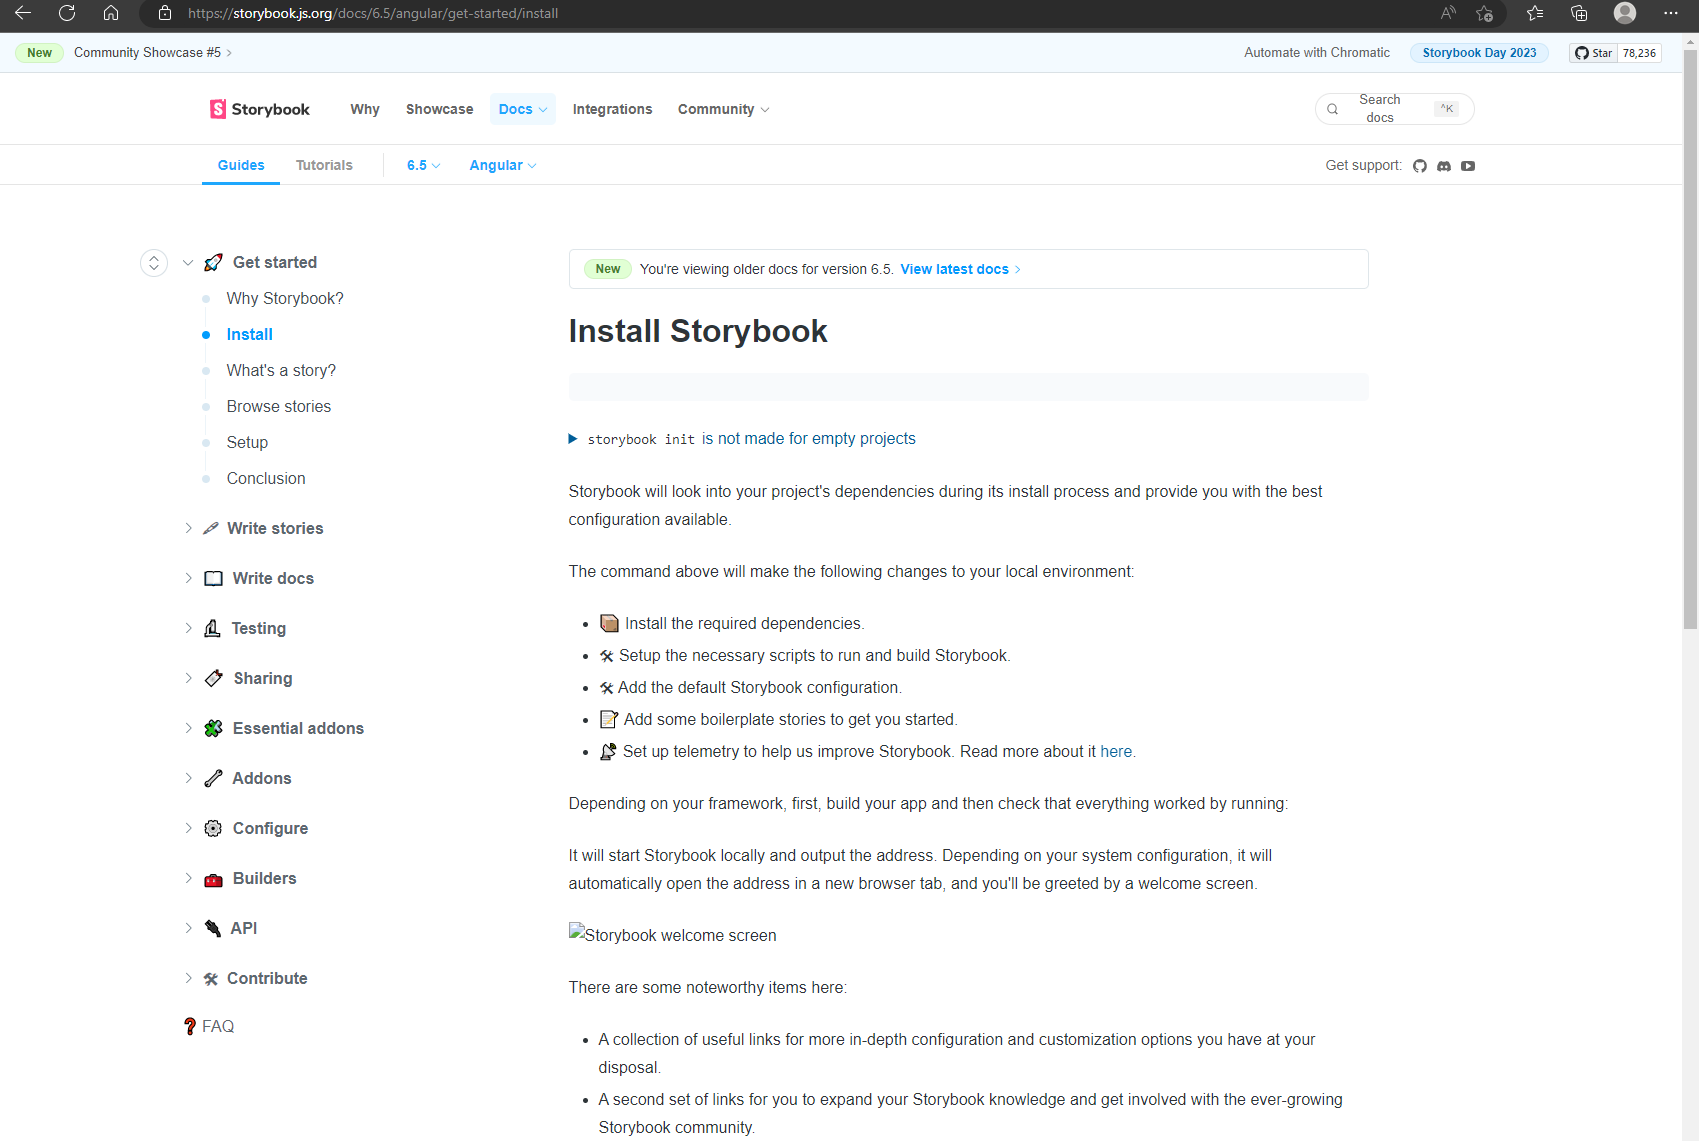
Task: Expand the Write stories section
Action: tap(277, 528)
